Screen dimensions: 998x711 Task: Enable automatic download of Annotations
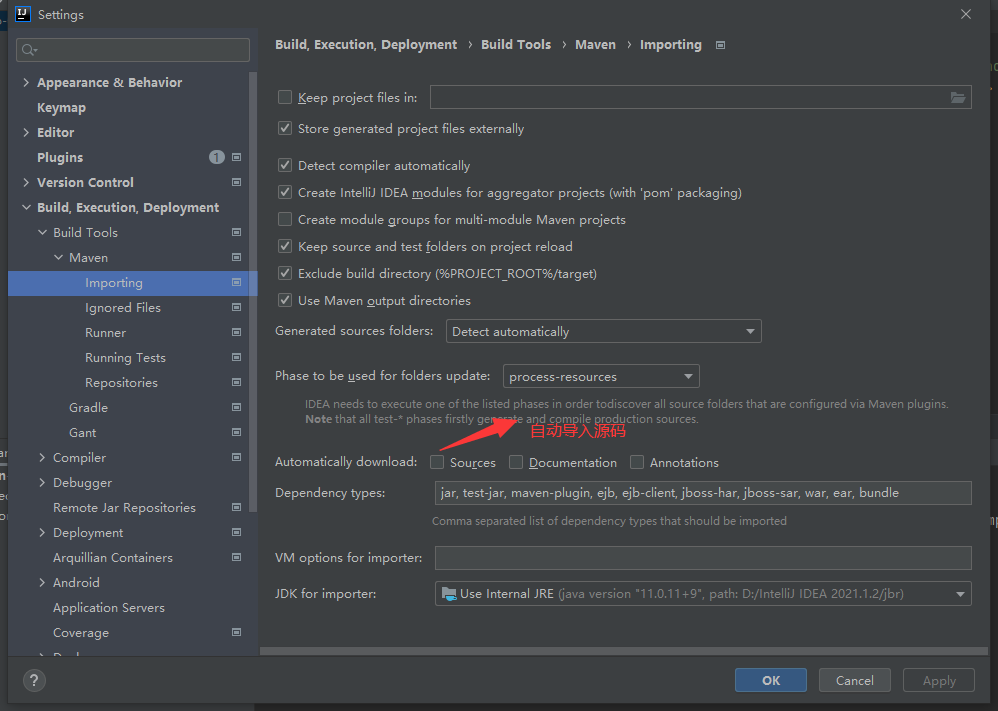(636, 462)
